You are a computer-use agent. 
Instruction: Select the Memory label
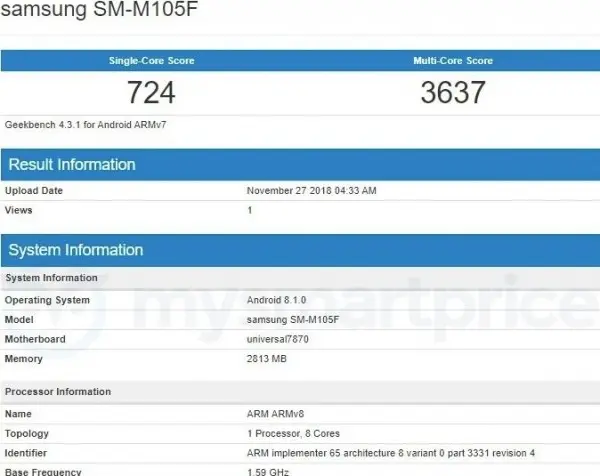click(23, 359)
